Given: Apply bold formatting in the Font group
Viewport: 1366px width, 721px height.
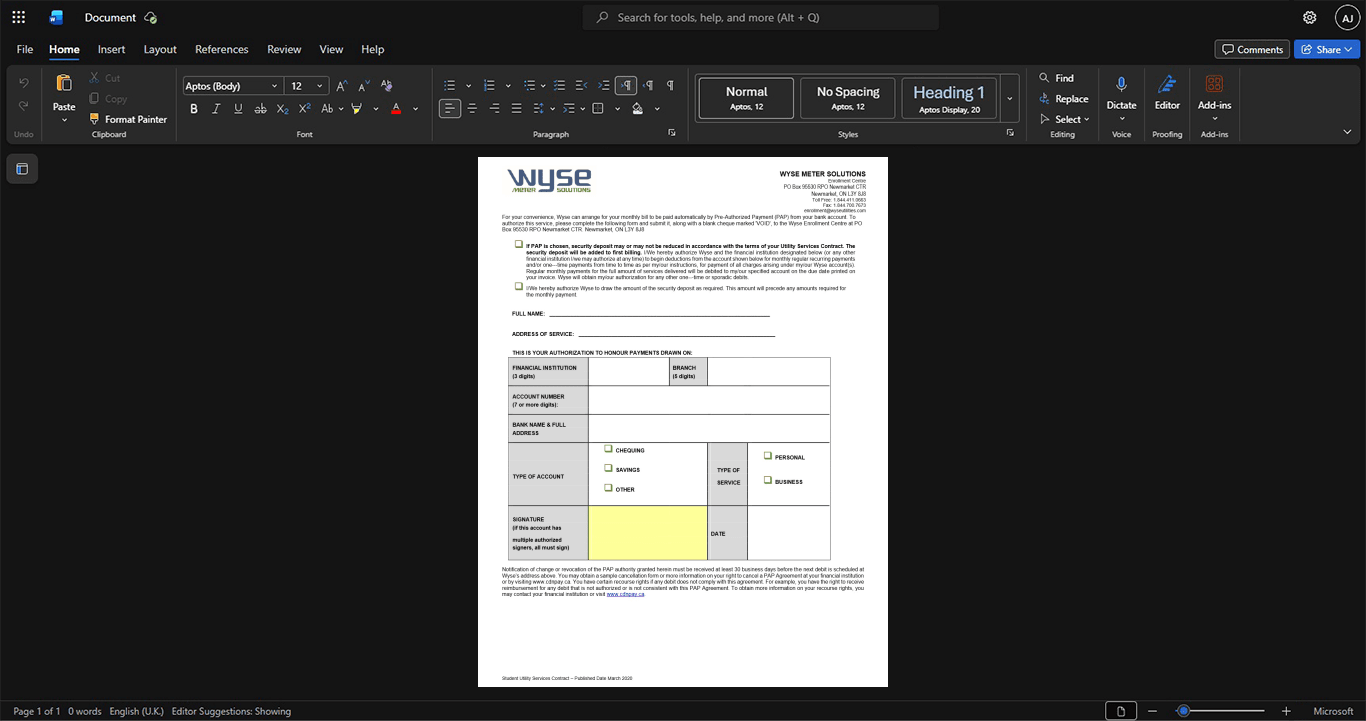Looking at the screenshot, I should point(194,108).
